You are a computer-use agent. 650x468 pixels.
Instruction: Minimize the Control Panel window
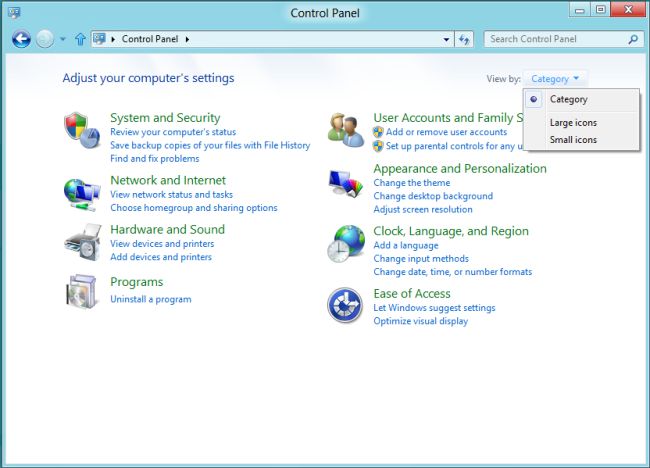point(580,10)
